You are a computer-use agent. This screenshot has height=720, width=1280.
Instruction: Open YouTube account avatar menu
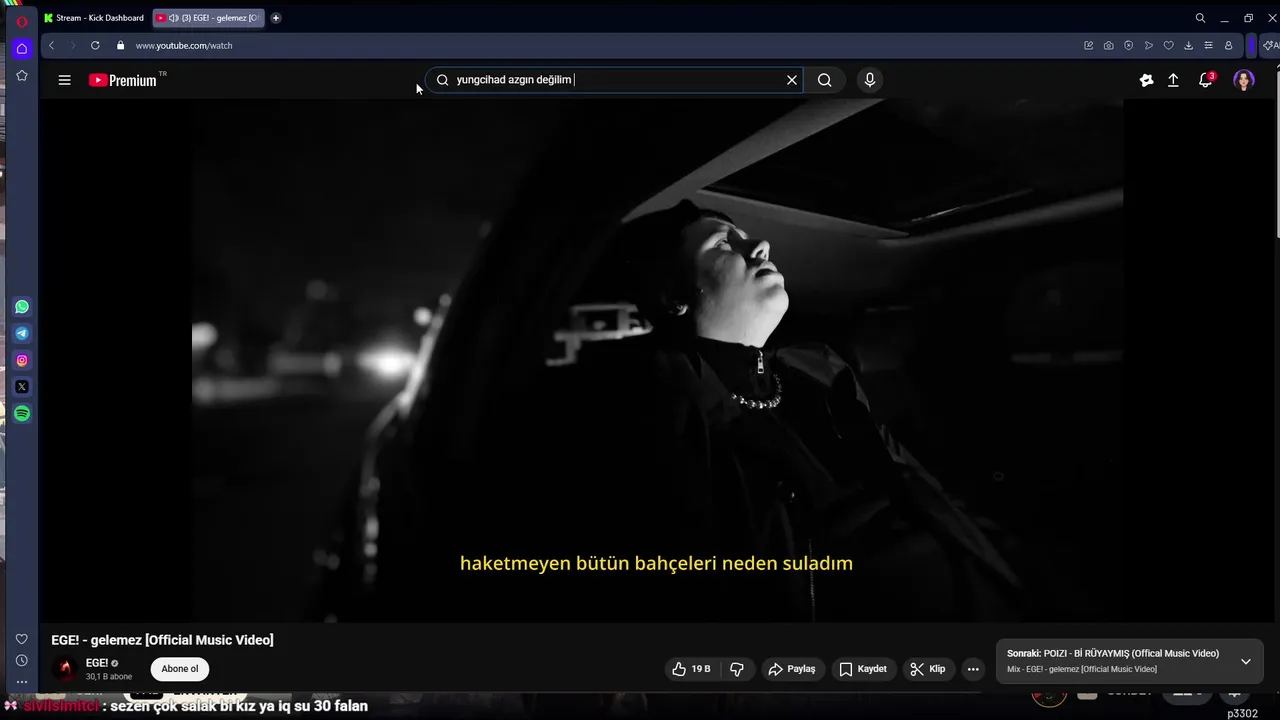(1244, 80)
